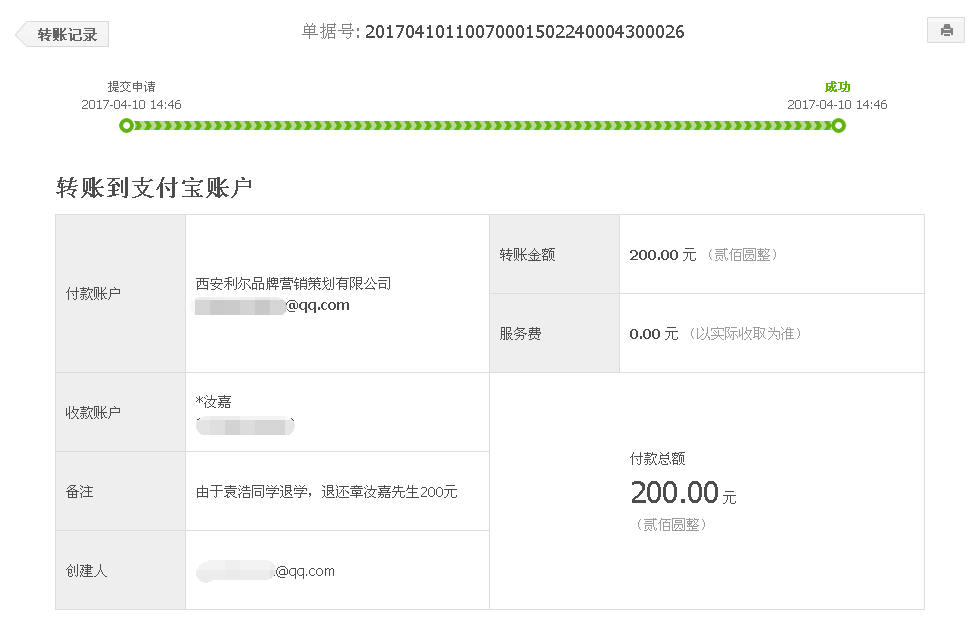Select the 单据号 number text

[x=524, y=32]
